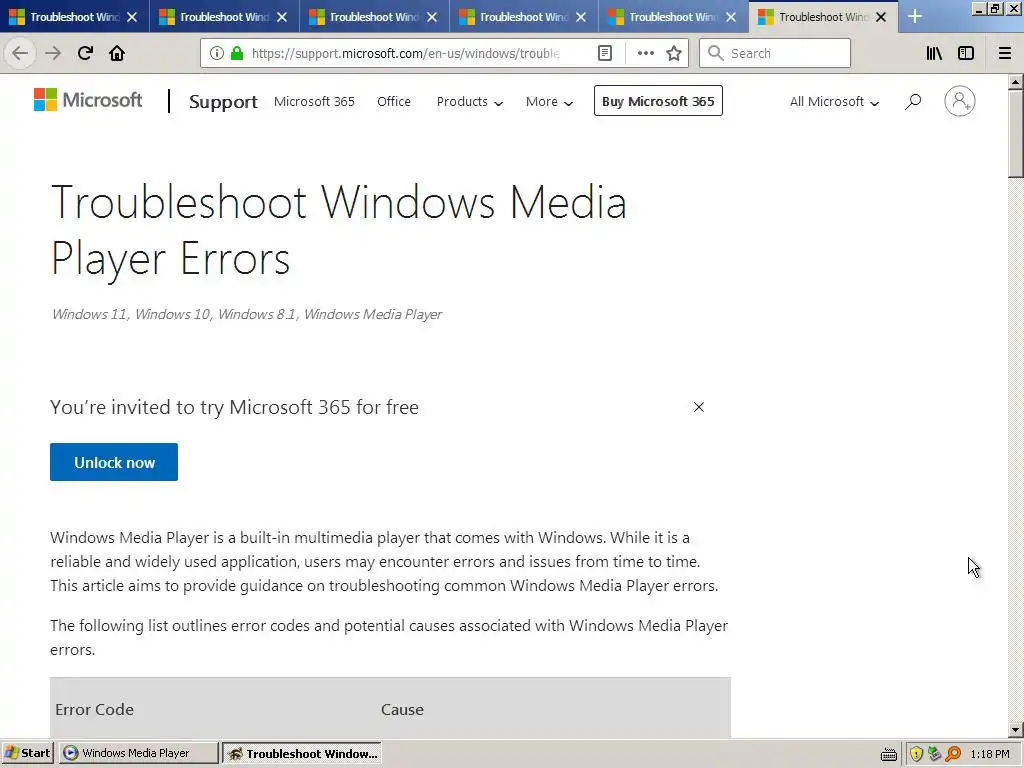
Task: Open the Office nav link
Action: [x=394, y=101]
